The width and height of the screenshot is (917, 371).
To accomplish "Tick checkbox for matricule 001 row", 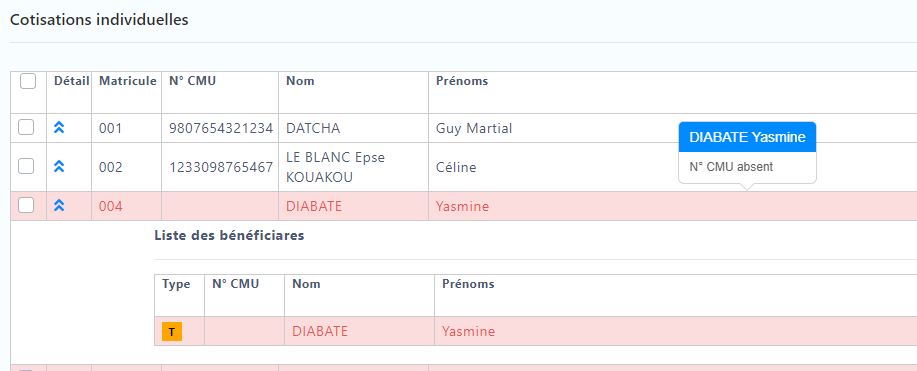I will [26, 127].
